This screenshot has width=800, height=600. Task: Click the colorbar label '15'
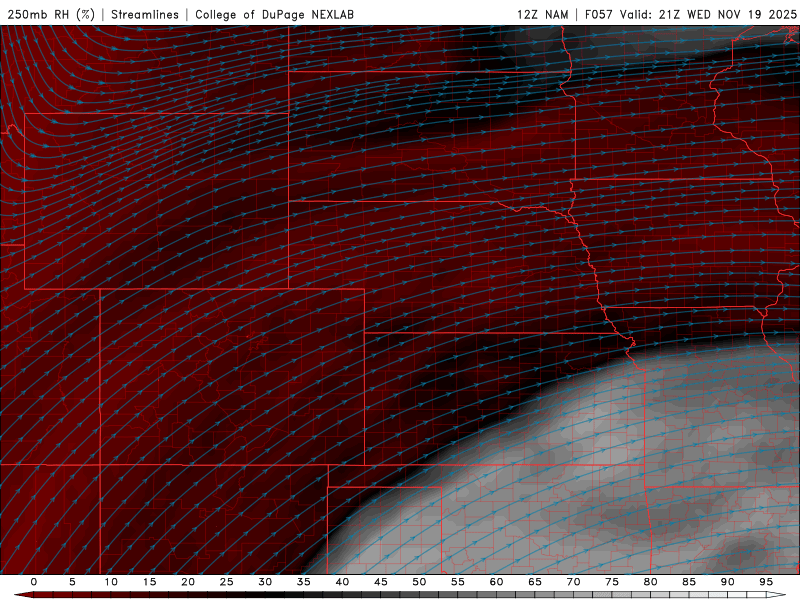coord(149,582)
